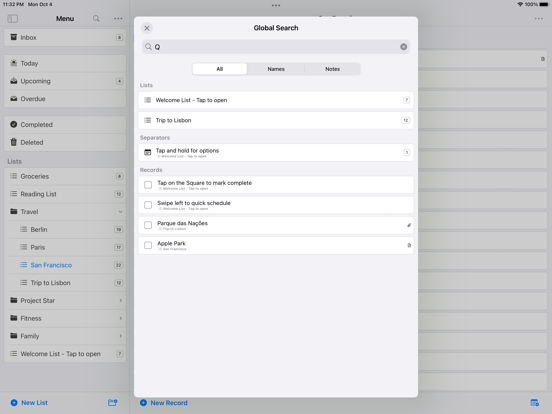The height and width of the screenshot is (414, 552).
Task: Click the multitasking dots at top
Action: pos(276,5)
